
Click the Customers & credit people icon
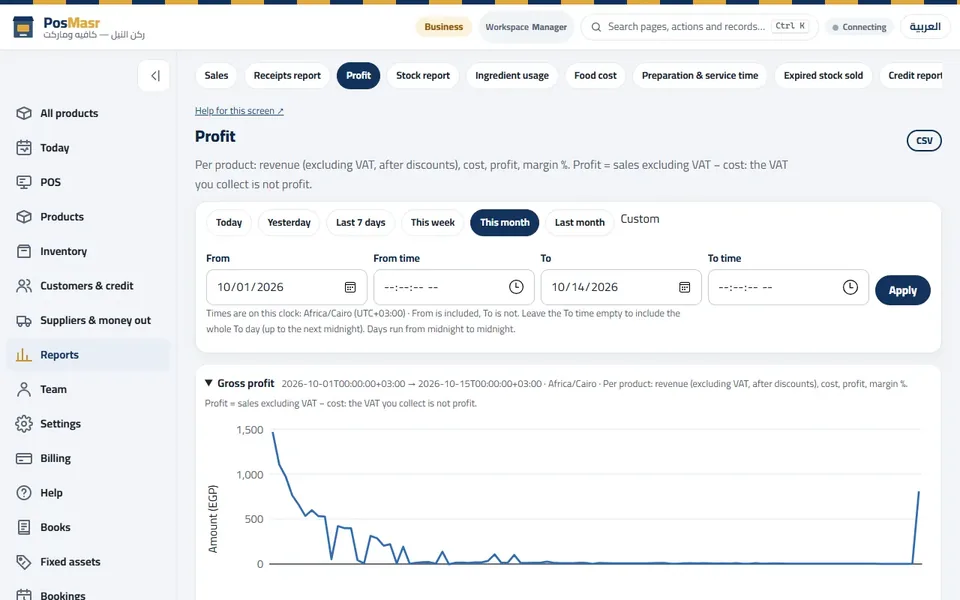coord(24,286)
